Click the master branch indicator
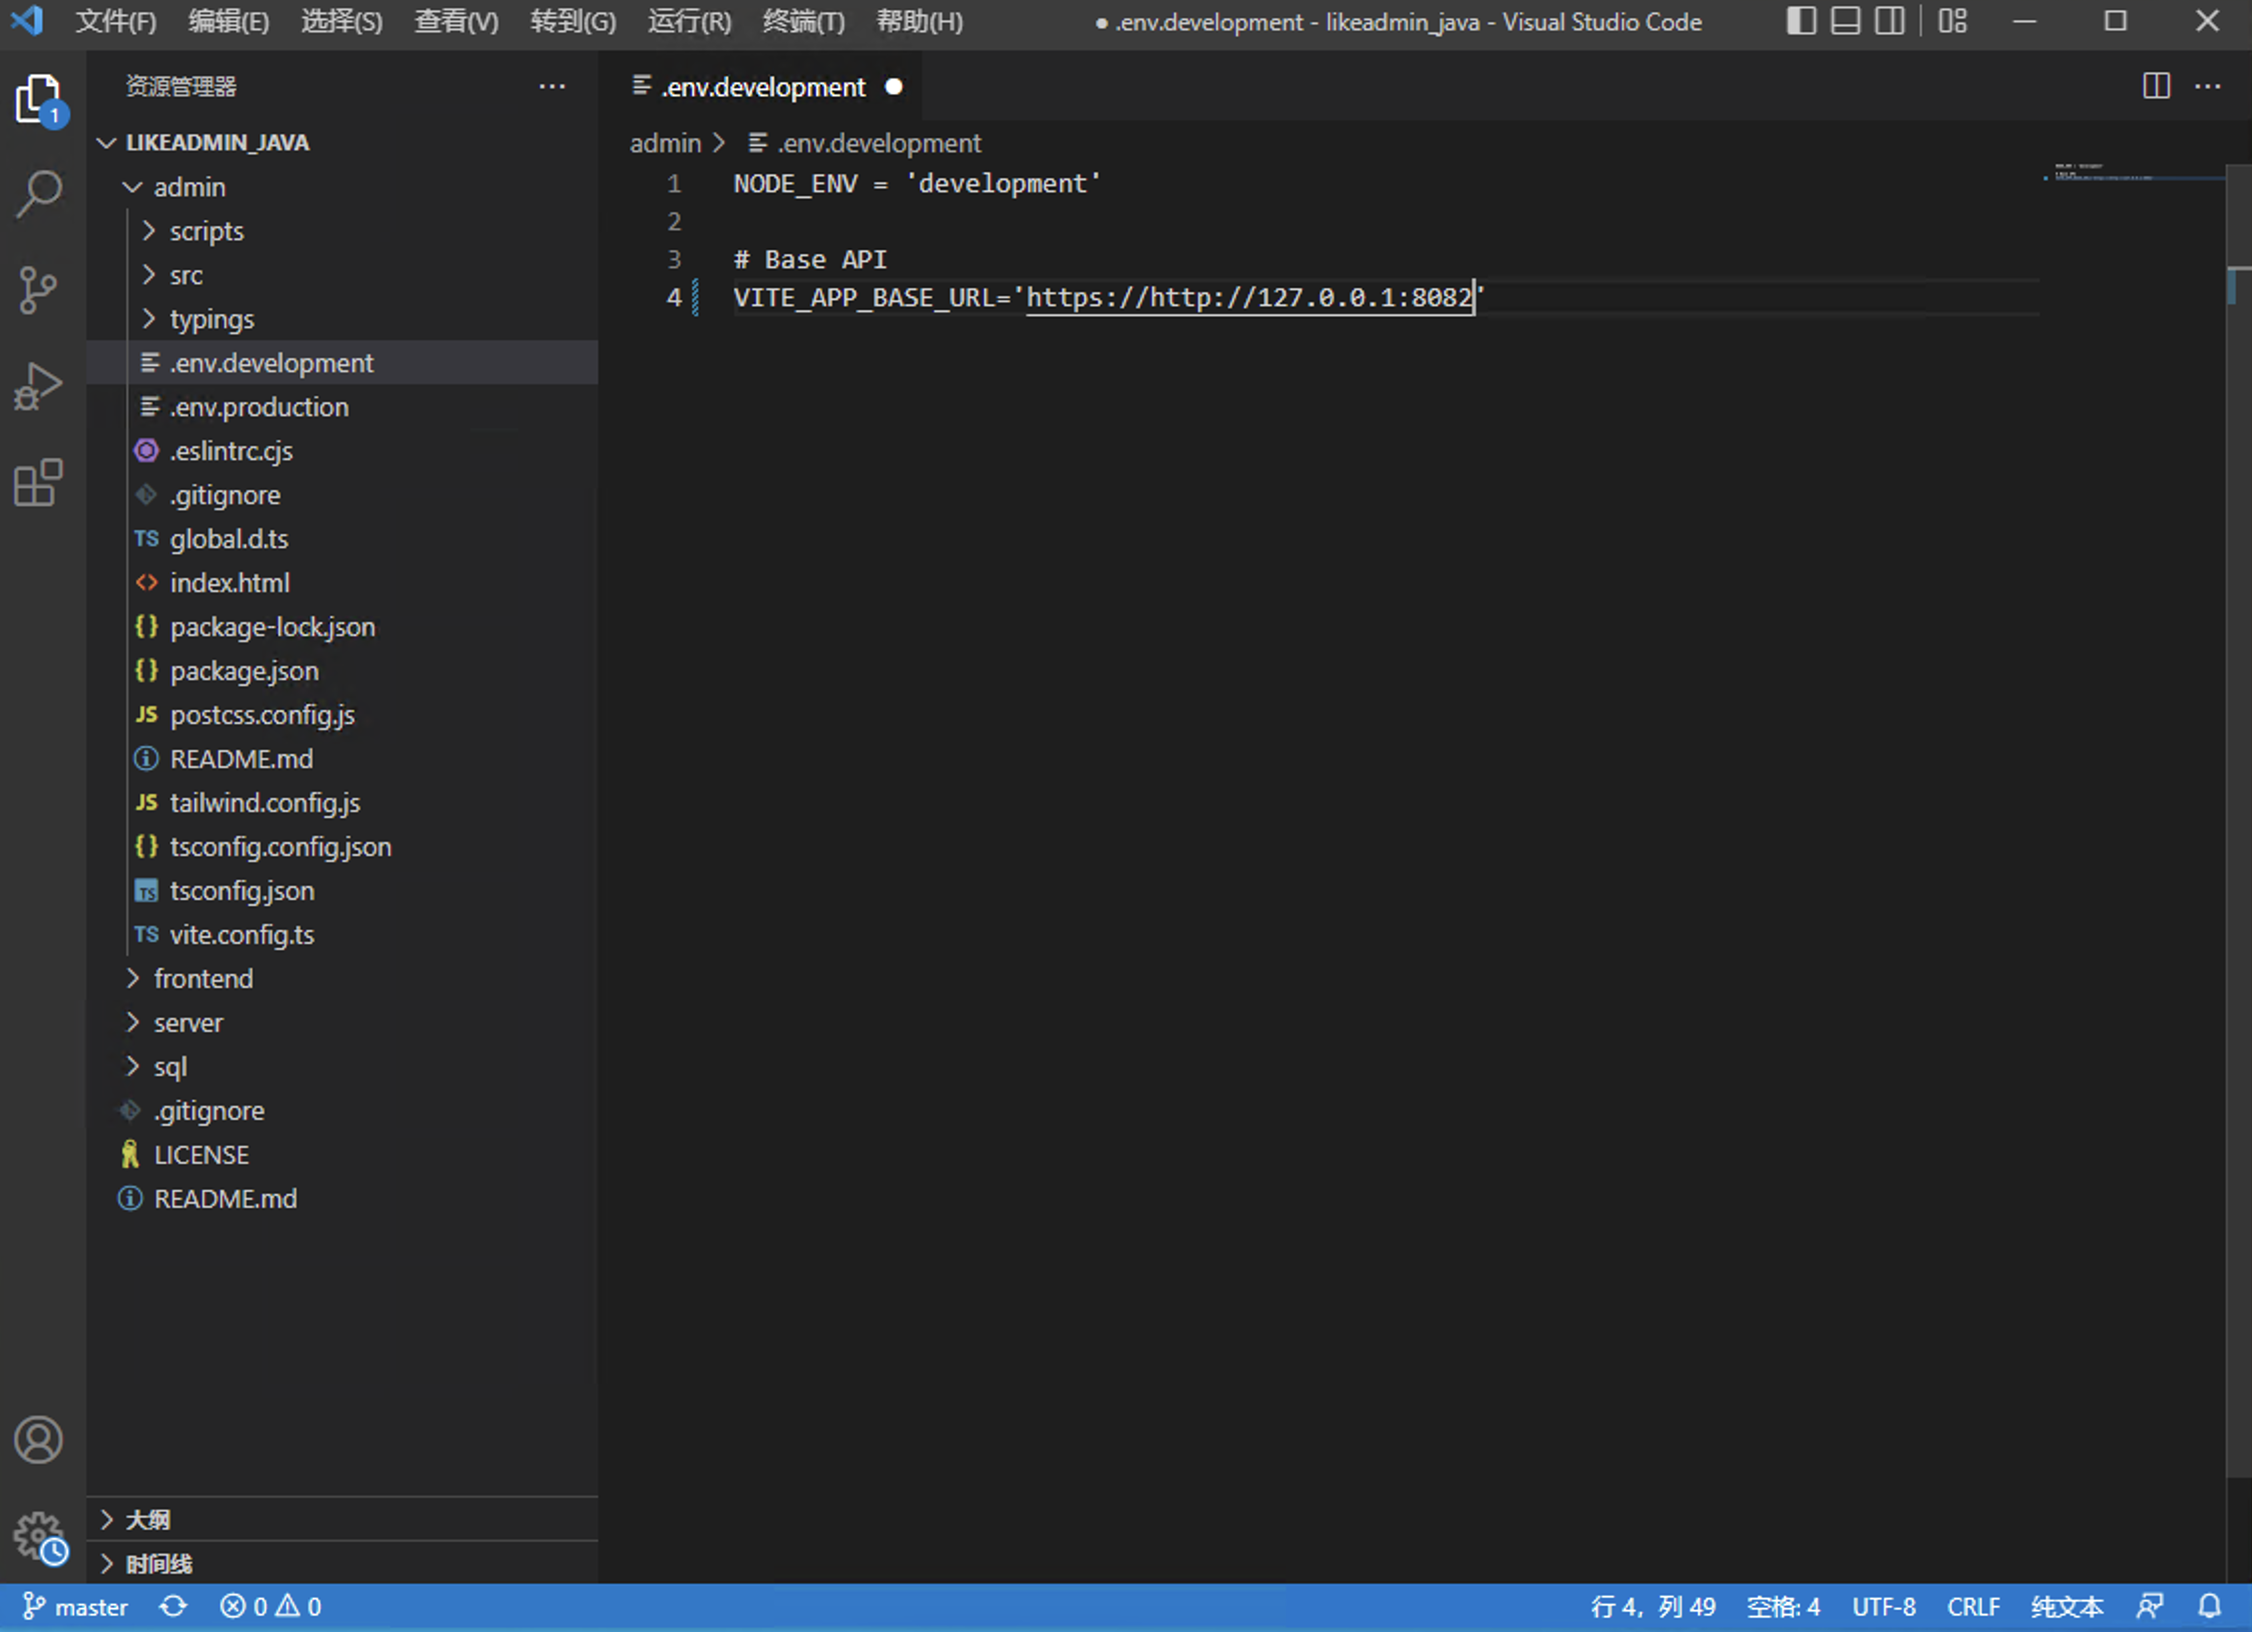Screen dimensions: 2252x1632 [76, 1607]
